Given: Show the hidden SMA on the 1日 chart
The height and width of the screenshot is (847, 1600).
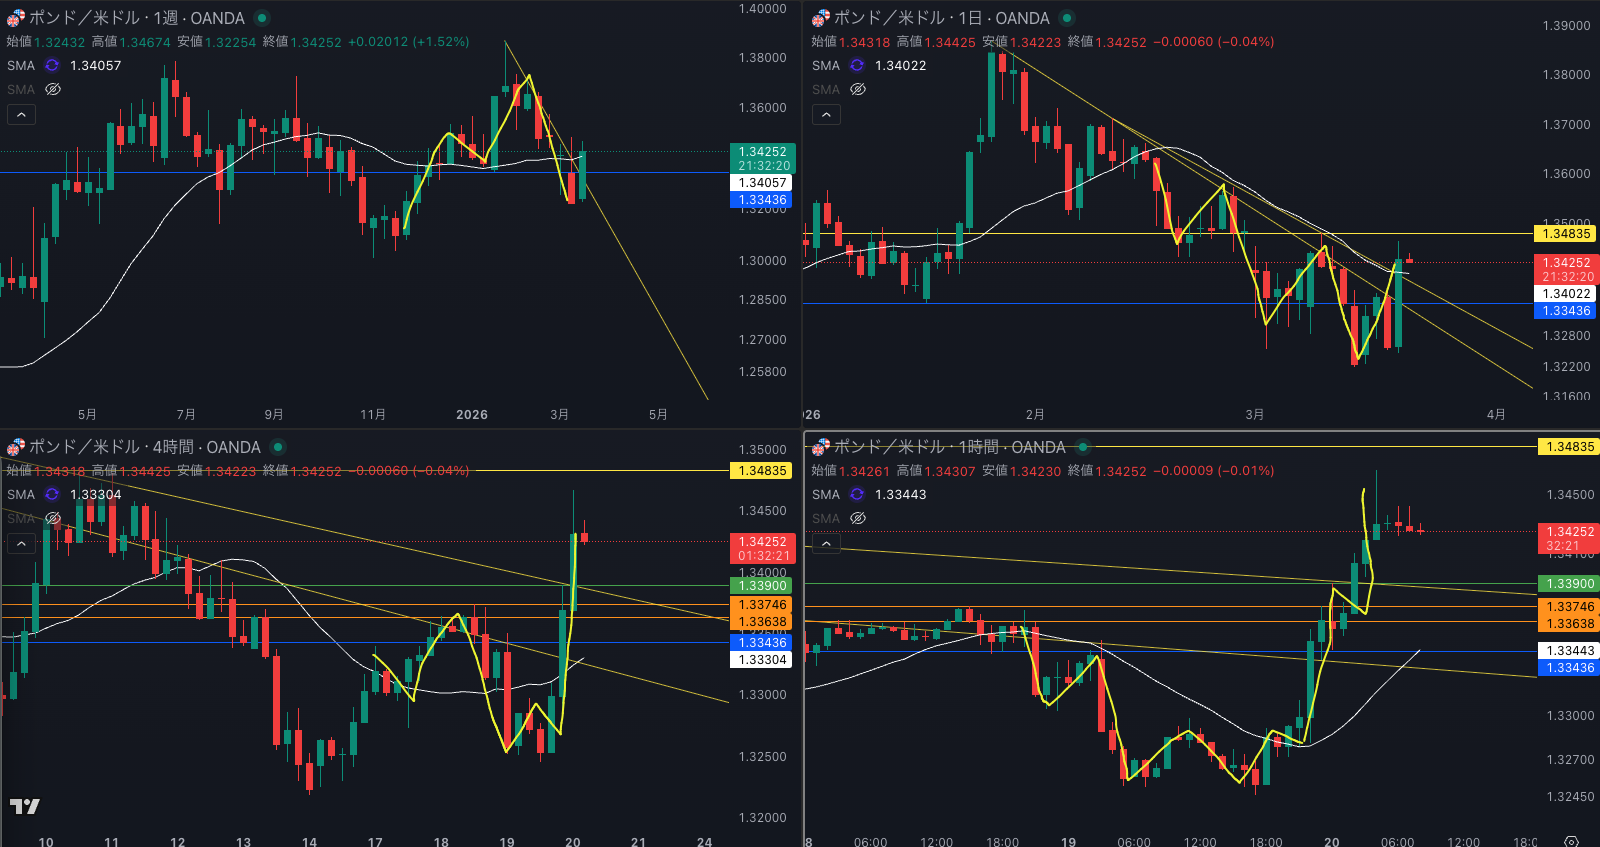Looking at the screenshot, I should tap(858, 89).
